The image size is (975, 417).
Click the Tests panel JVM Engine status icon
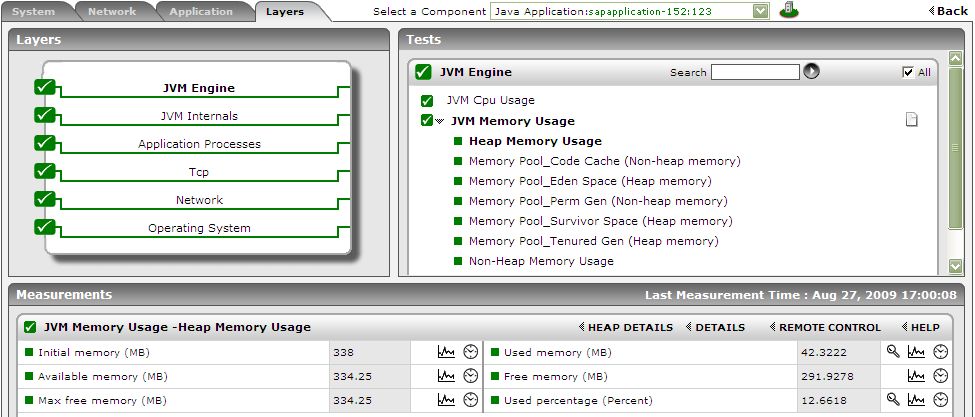(x=423, y=72)
